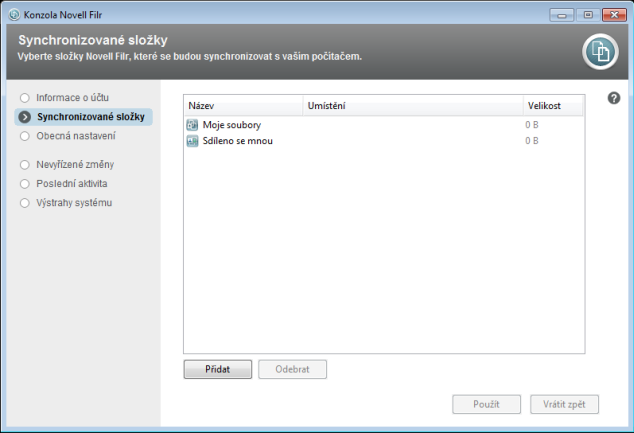Click the Odebrat button
This screenshot has width=634, height=433.
pos(292,369)
